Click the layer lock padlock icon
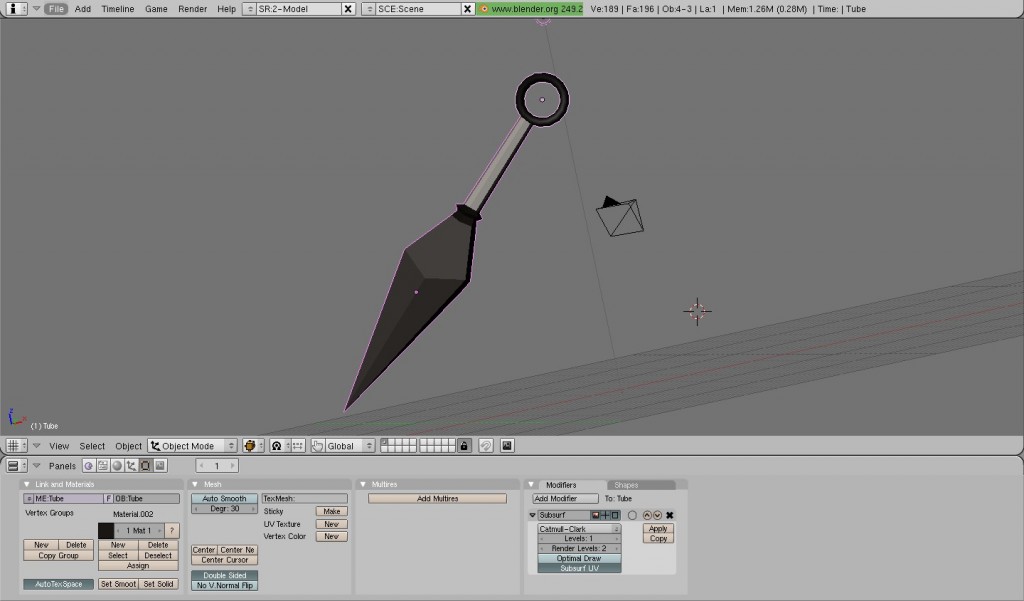Screen dimensions: 1024x601 pyautogui.click(x=464, y=446)
